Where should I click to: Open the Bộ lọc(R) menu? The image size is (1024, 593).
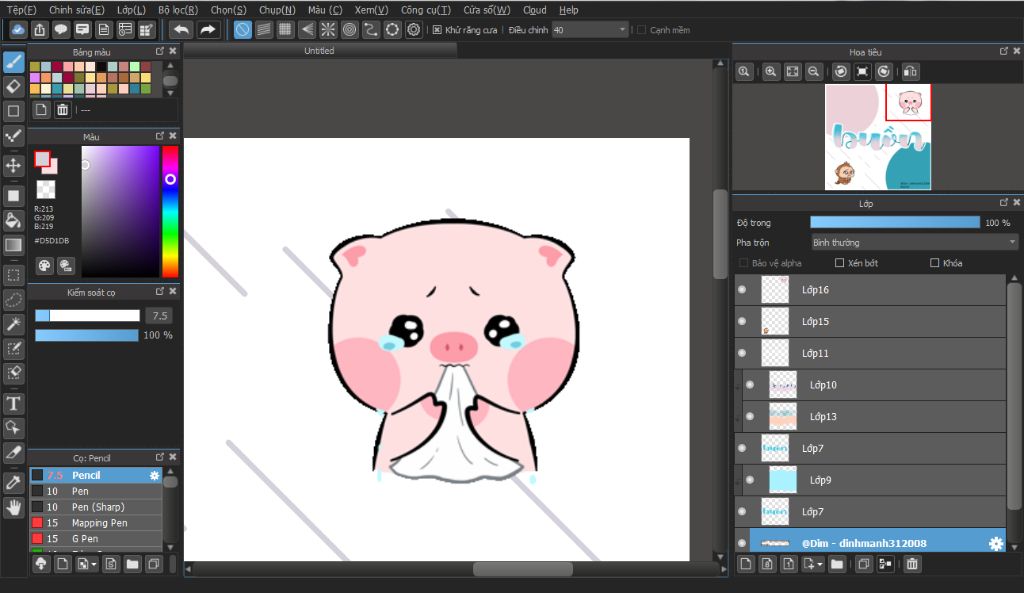tap(178, 10)
